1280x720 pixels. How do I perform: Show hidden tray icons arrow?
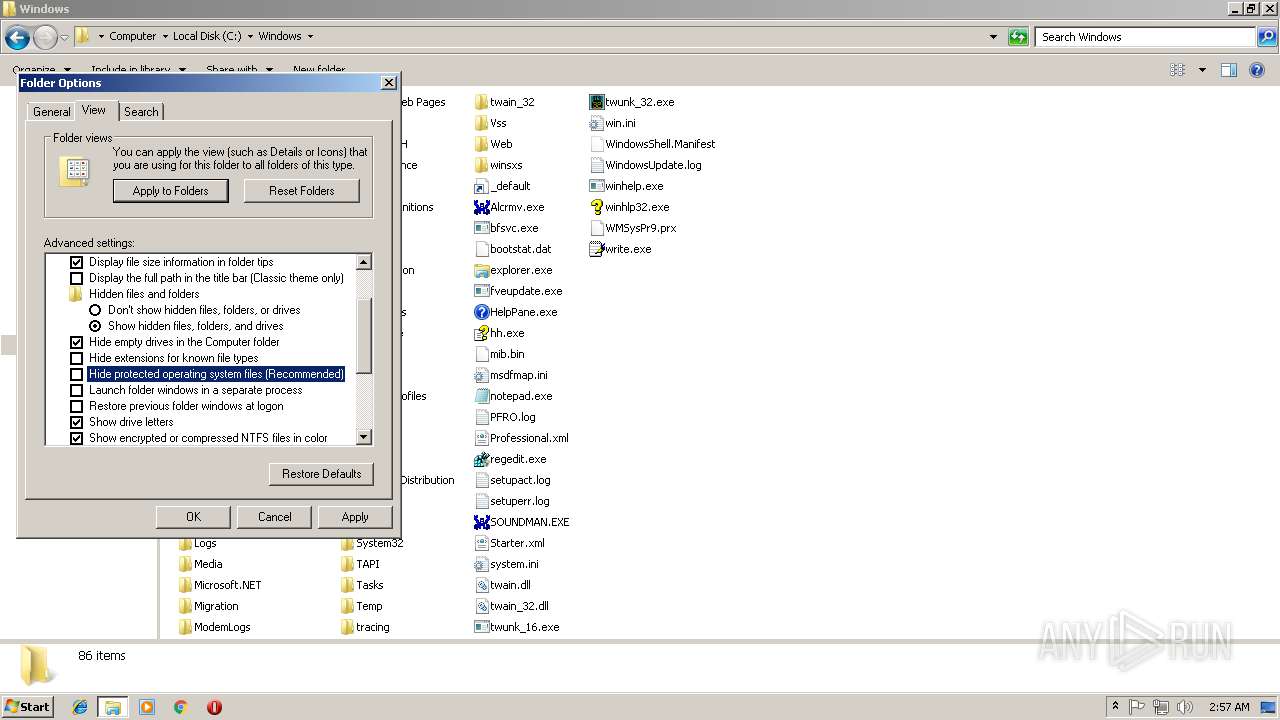pos(1115,707)
